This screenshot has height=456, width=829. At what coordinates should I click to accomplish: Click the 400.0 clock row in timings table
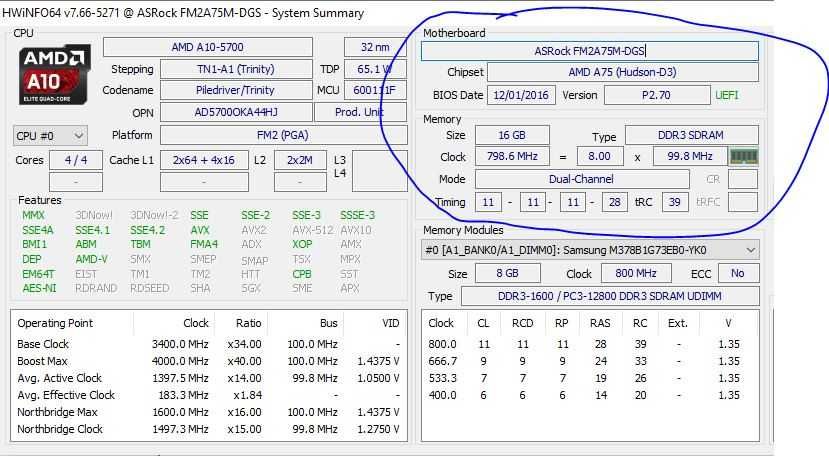pyautogui.click(x=590, y=395)
